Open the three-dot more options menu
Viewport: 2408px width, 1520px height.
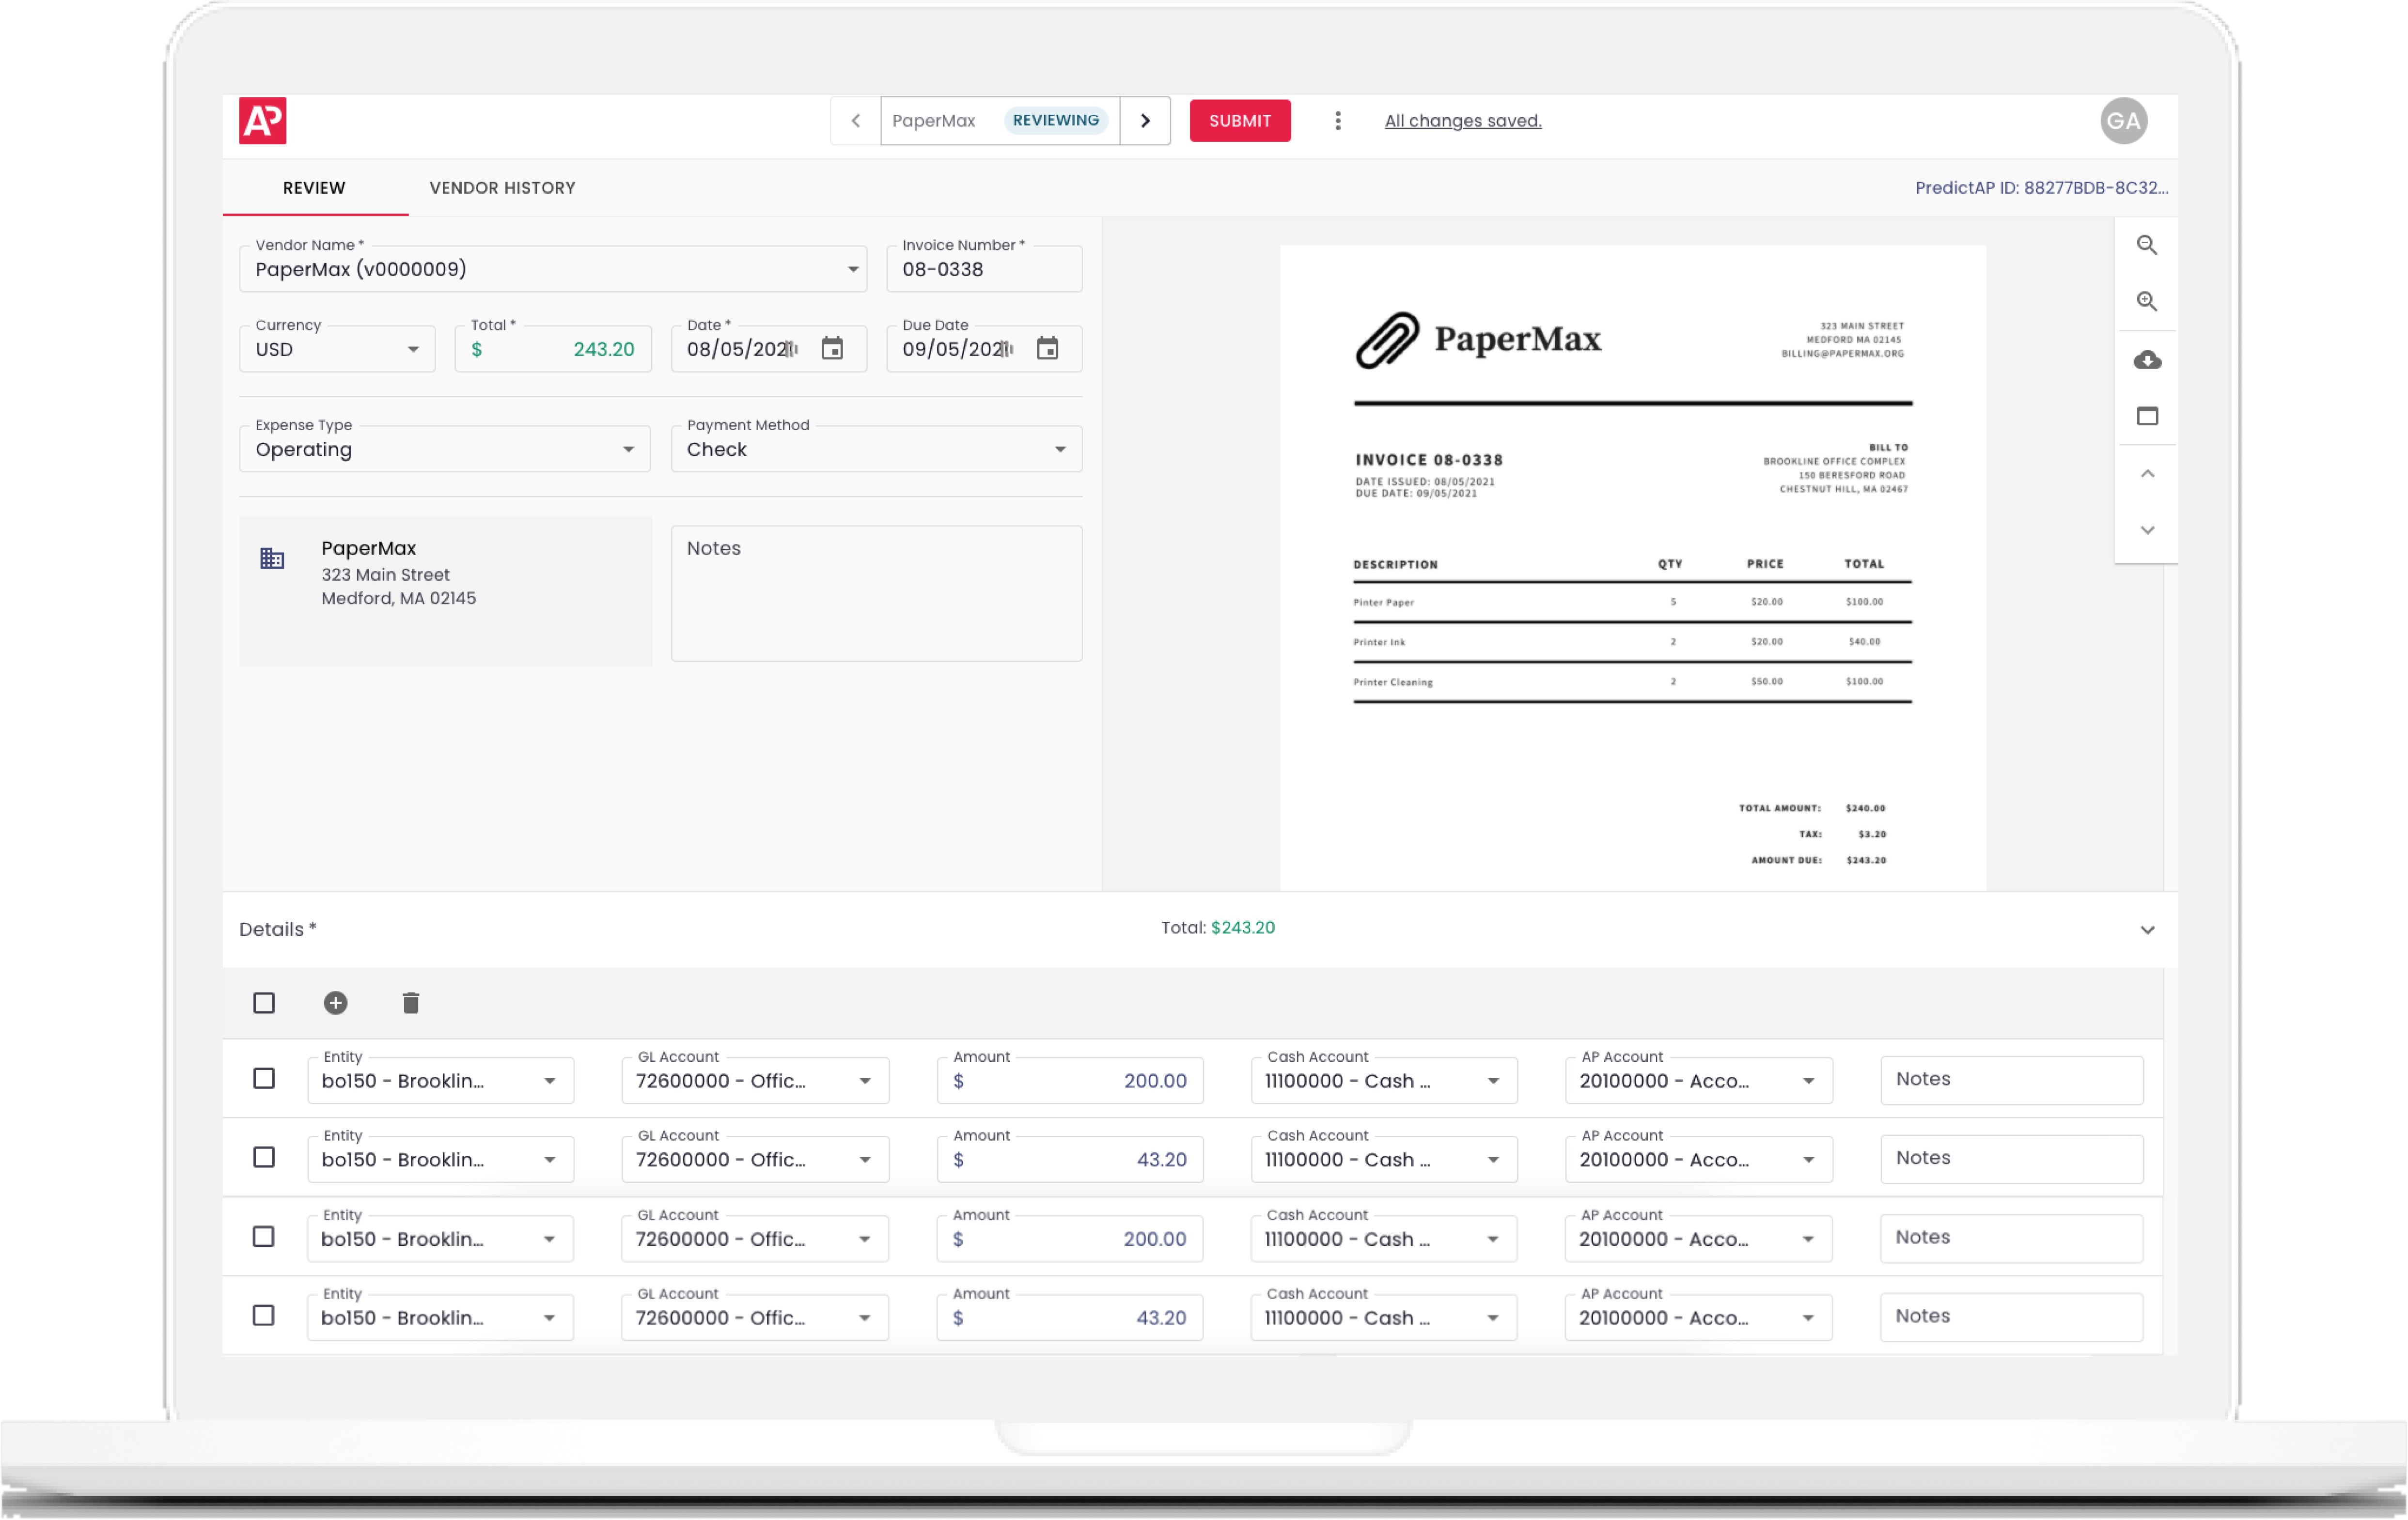click(1338, 121)
